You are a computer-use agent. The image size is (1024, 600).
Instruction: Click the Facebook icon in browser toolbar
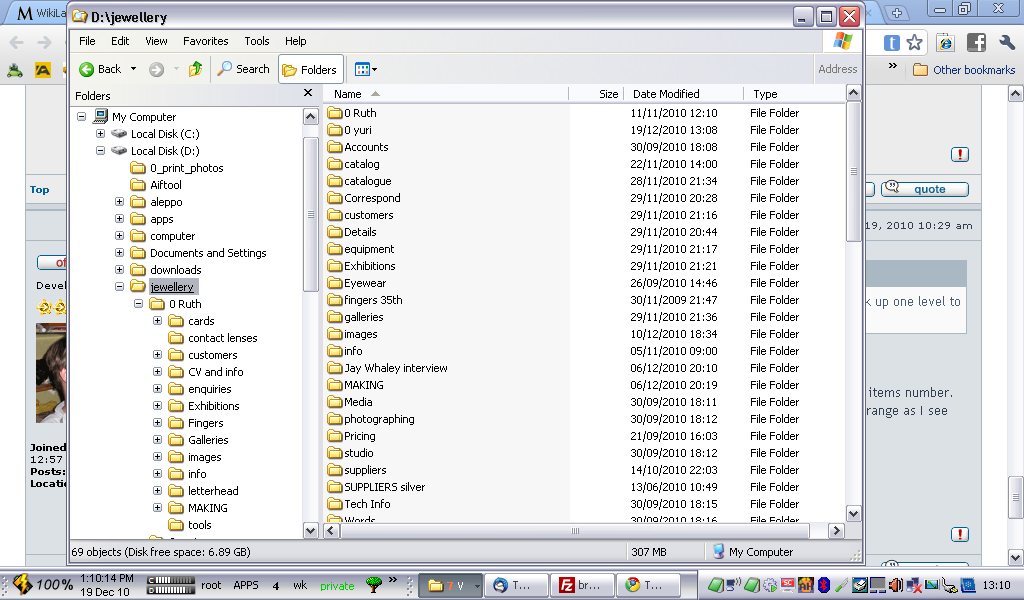pyautogui.click(x=976, y=43)
